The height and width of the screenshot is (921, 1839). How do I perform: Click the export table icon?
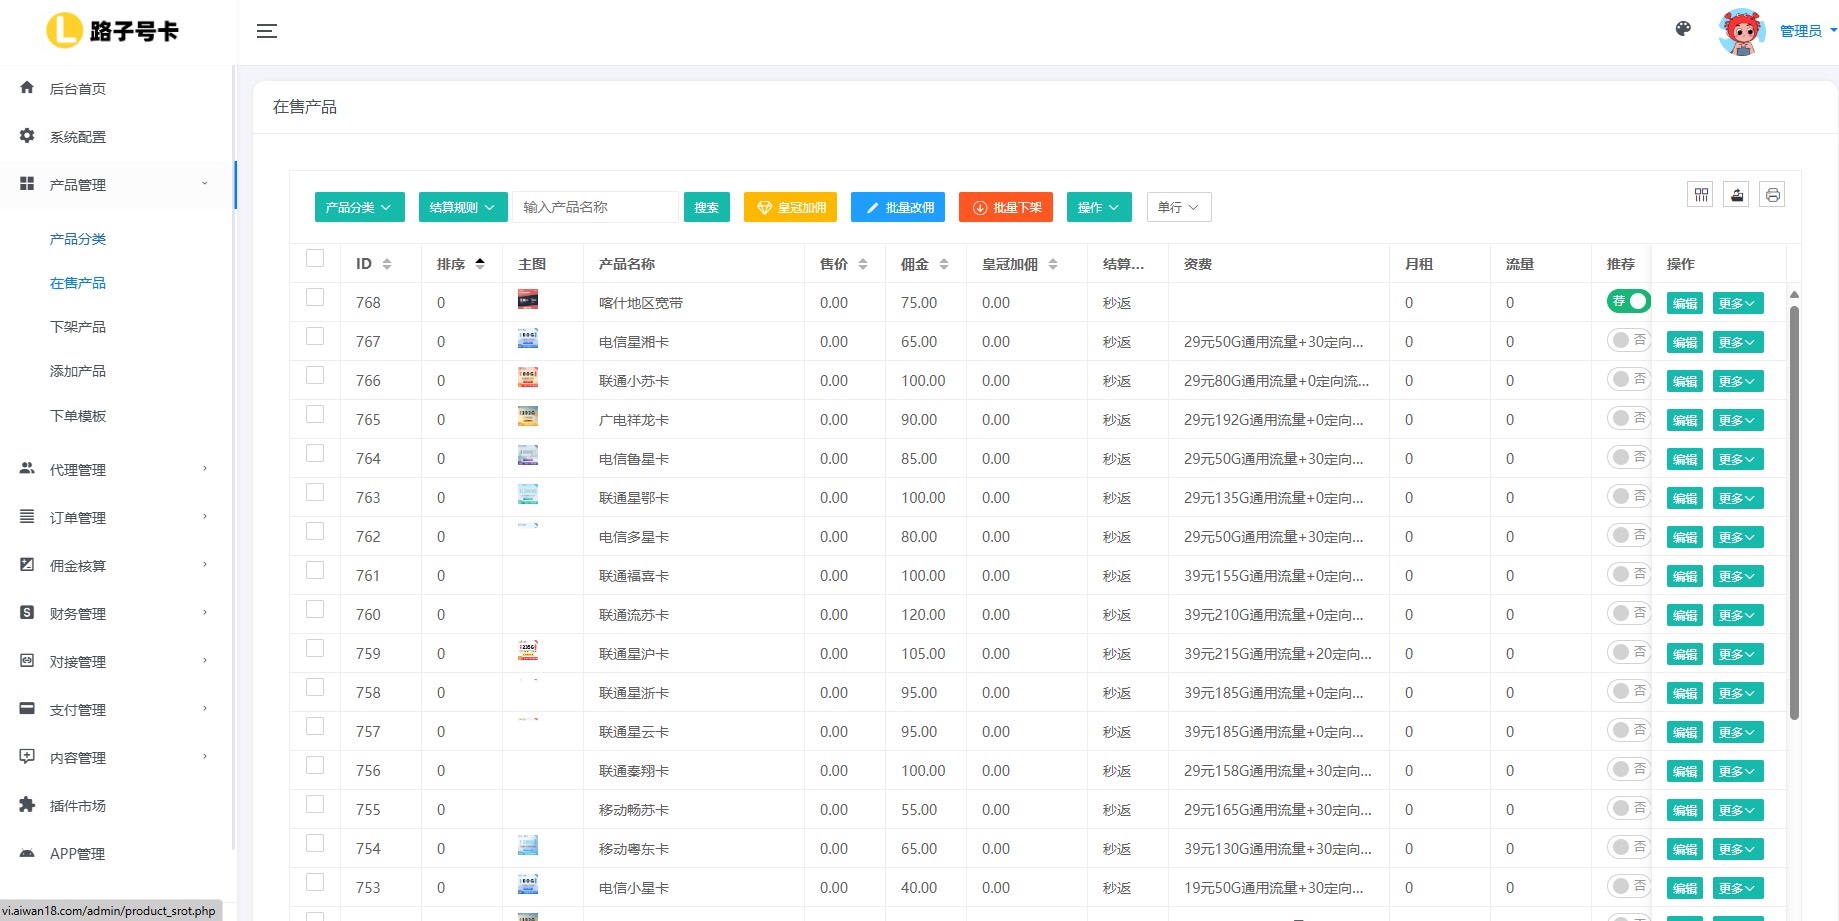point(1737,195)
